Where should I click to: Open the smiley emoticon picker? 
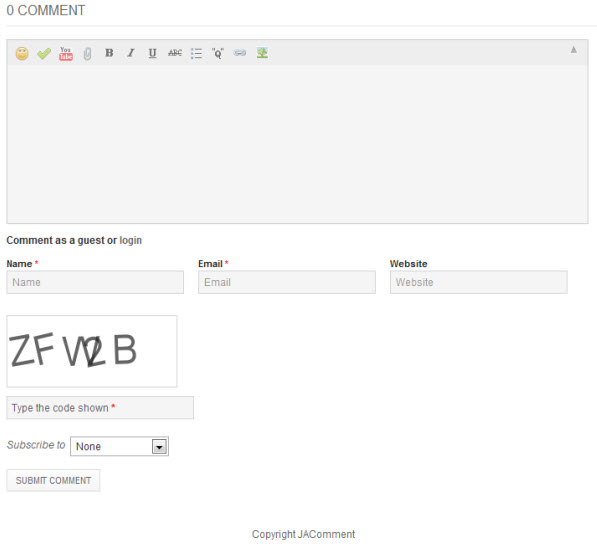coord(22,53)
